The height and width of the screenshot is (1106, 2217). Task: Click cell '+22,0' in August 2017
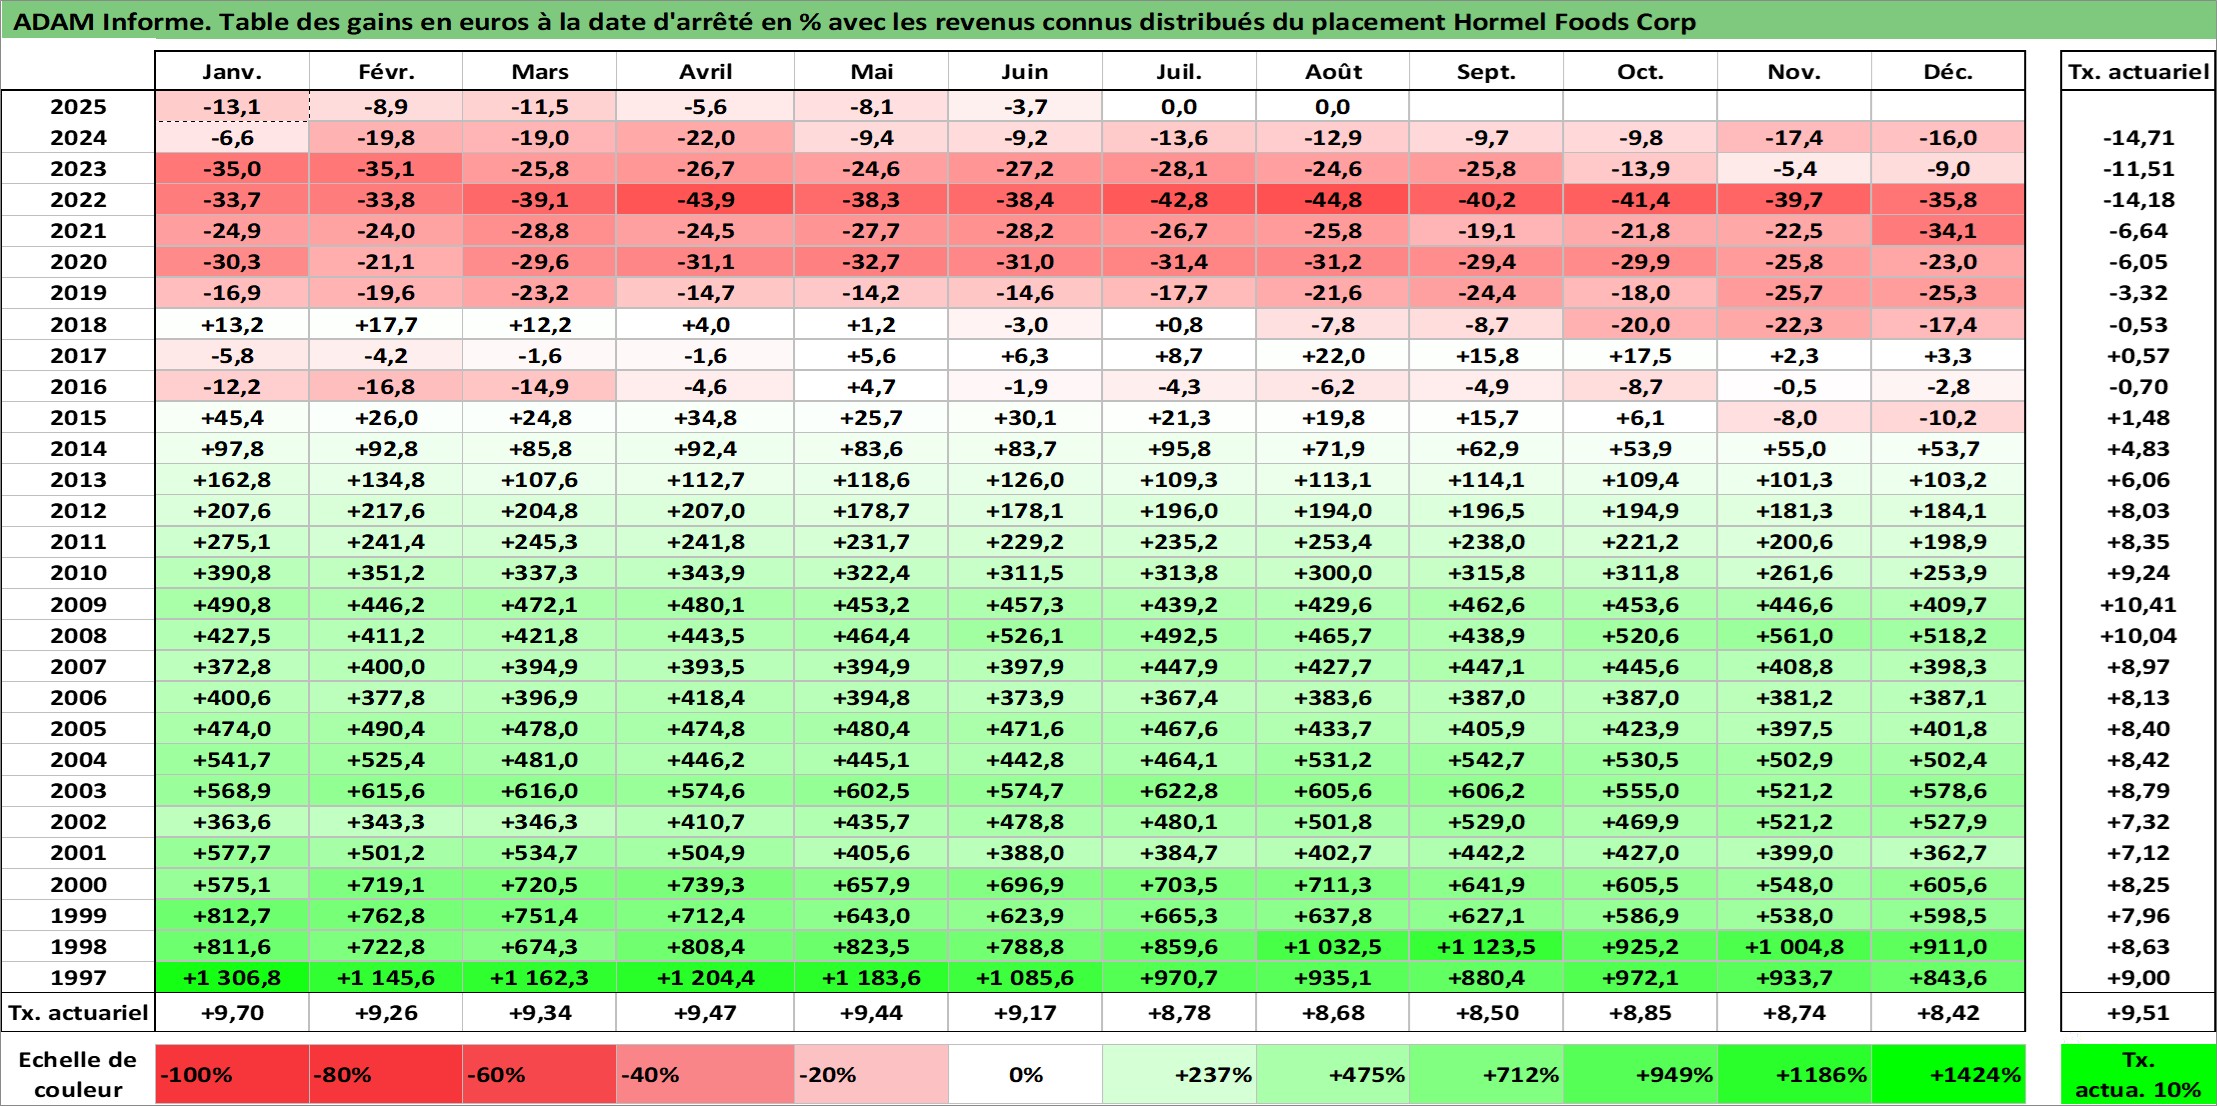pyautogui.click(x=1333, y=356)
